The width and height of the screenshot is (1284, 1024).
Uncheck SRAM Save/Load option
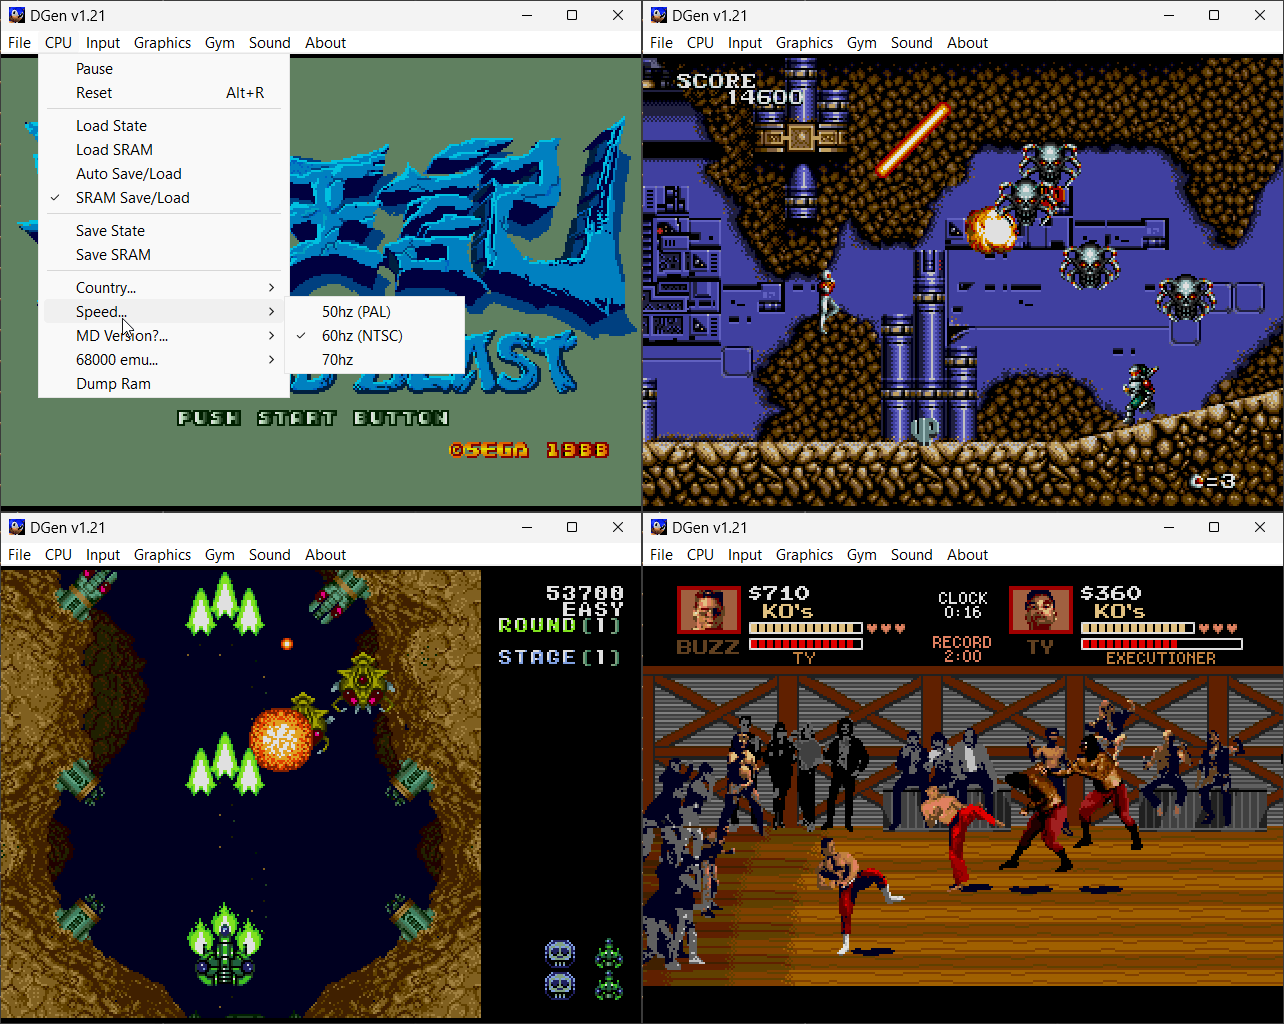tap(164, 198)
